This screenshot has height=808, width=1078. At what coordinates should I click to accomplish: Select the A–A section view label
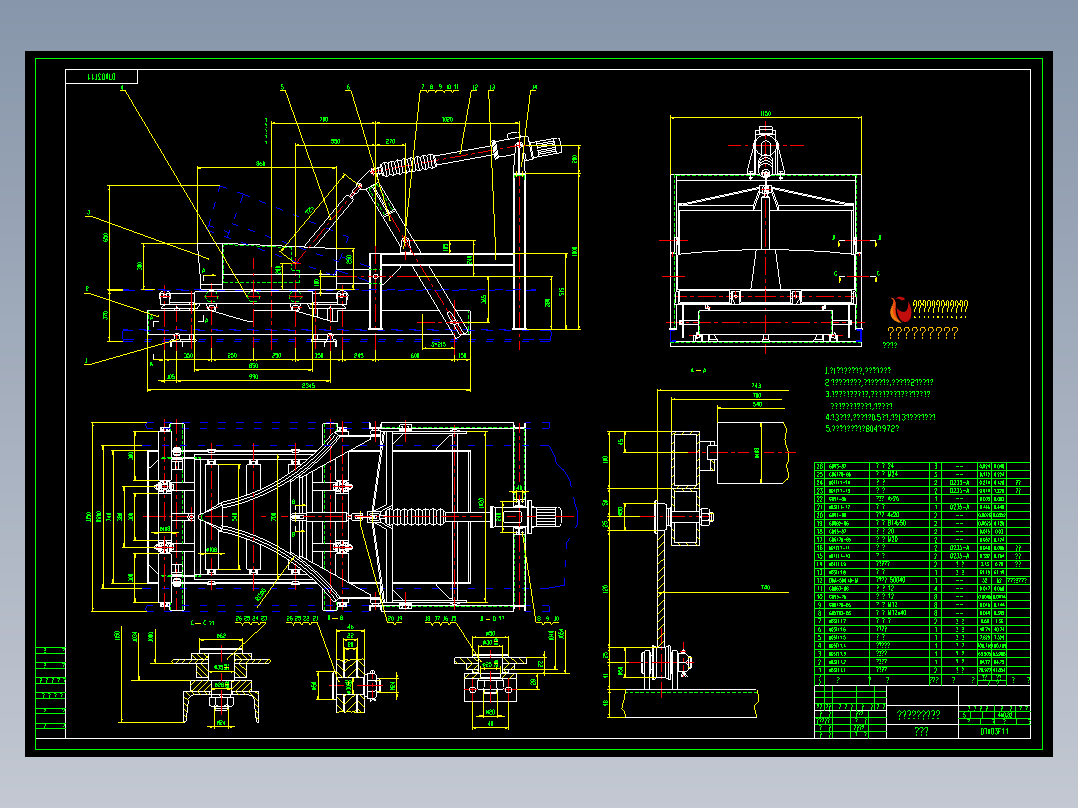(698, 370)
